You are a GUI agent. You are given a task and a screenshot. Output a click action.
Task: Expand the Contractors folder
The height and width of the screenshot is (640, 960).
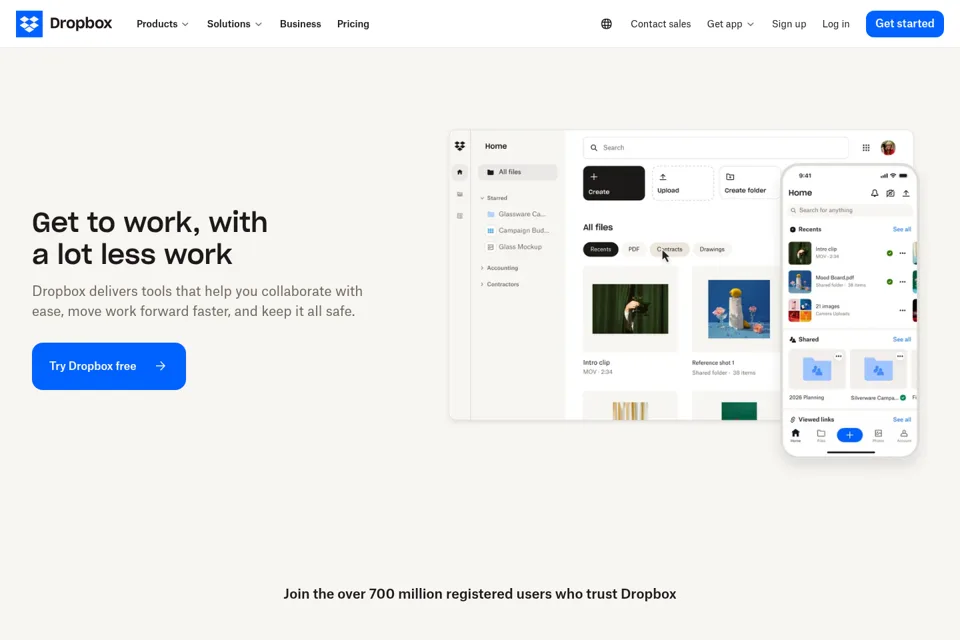[500, 284]
